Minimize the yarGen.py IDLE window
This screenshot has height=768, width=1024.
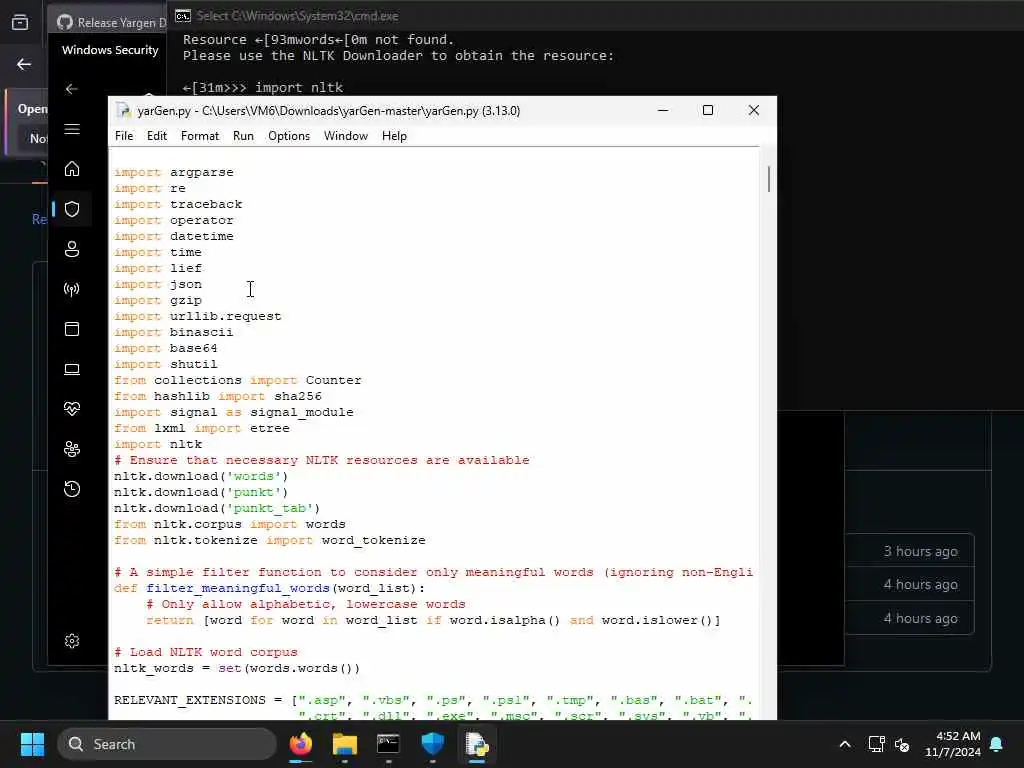pos(663,110)
